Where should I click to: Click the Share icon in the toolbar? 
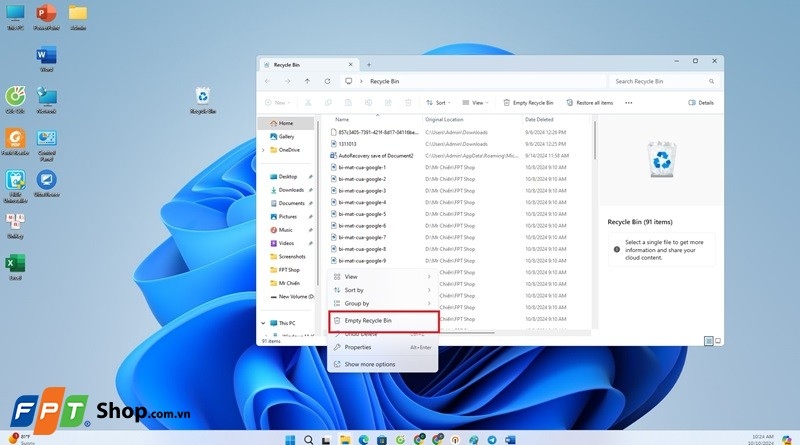[x=388, y=103]
